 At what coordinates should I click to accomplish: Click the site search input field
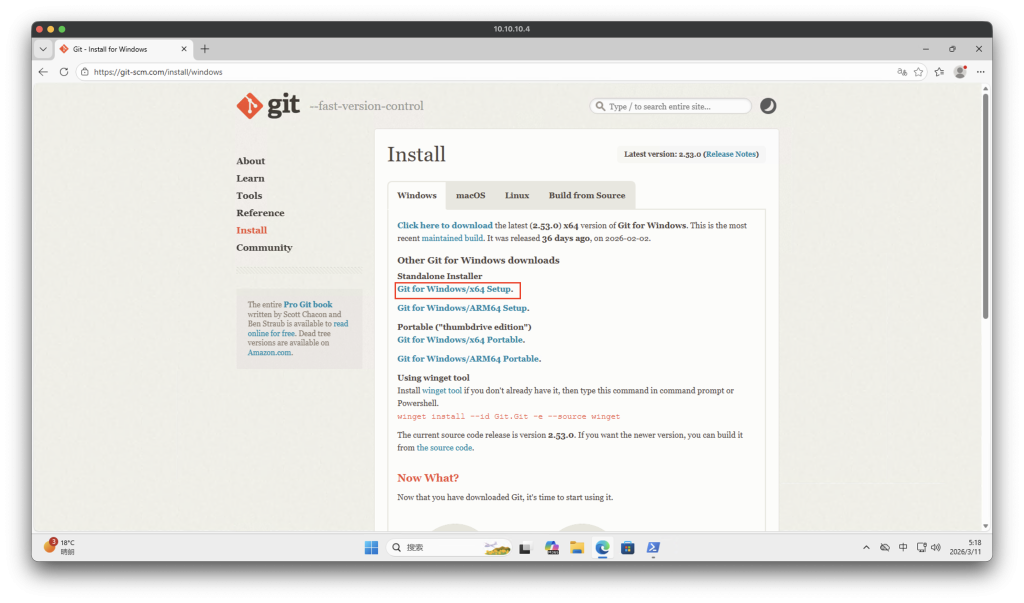[x=676, y=106]
